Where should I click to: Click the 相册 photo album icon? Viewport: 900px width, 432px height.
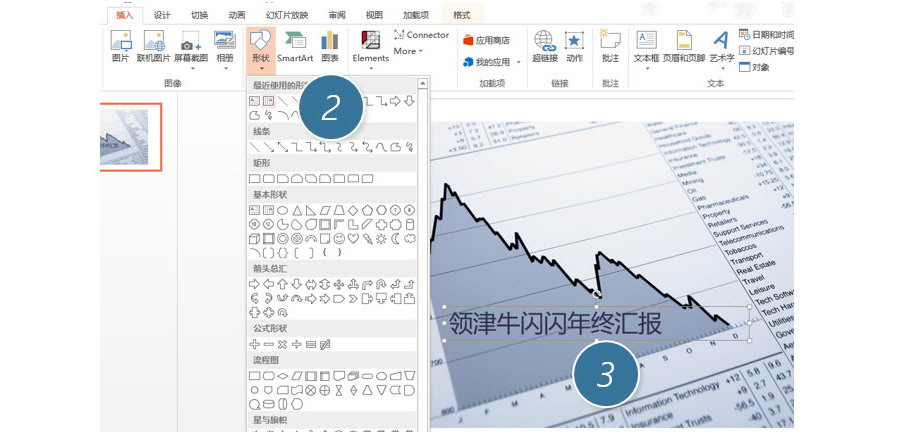[x=224, y=40]
